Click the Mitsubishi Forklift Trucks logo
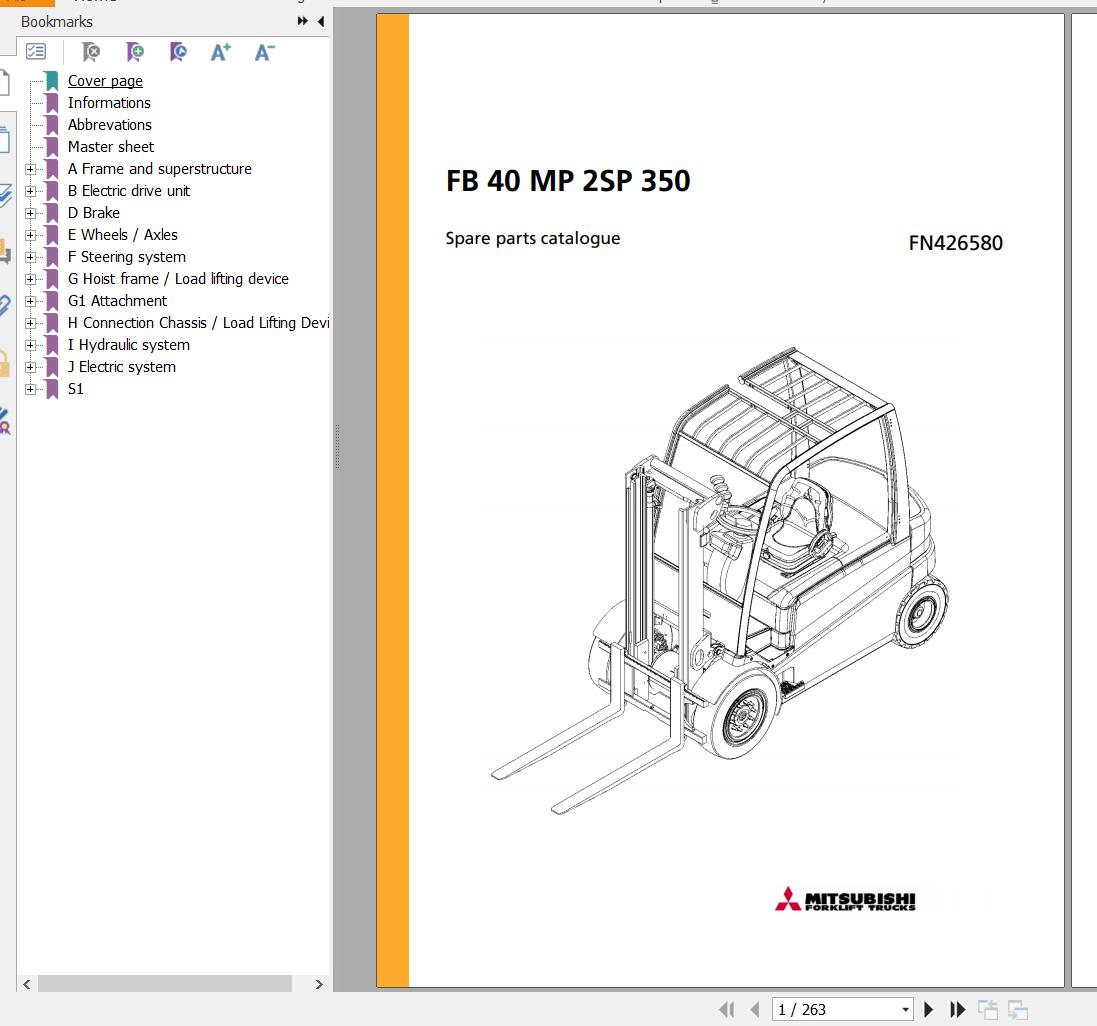Screen dimensions: 1097x1026 [x=845, y=899]
